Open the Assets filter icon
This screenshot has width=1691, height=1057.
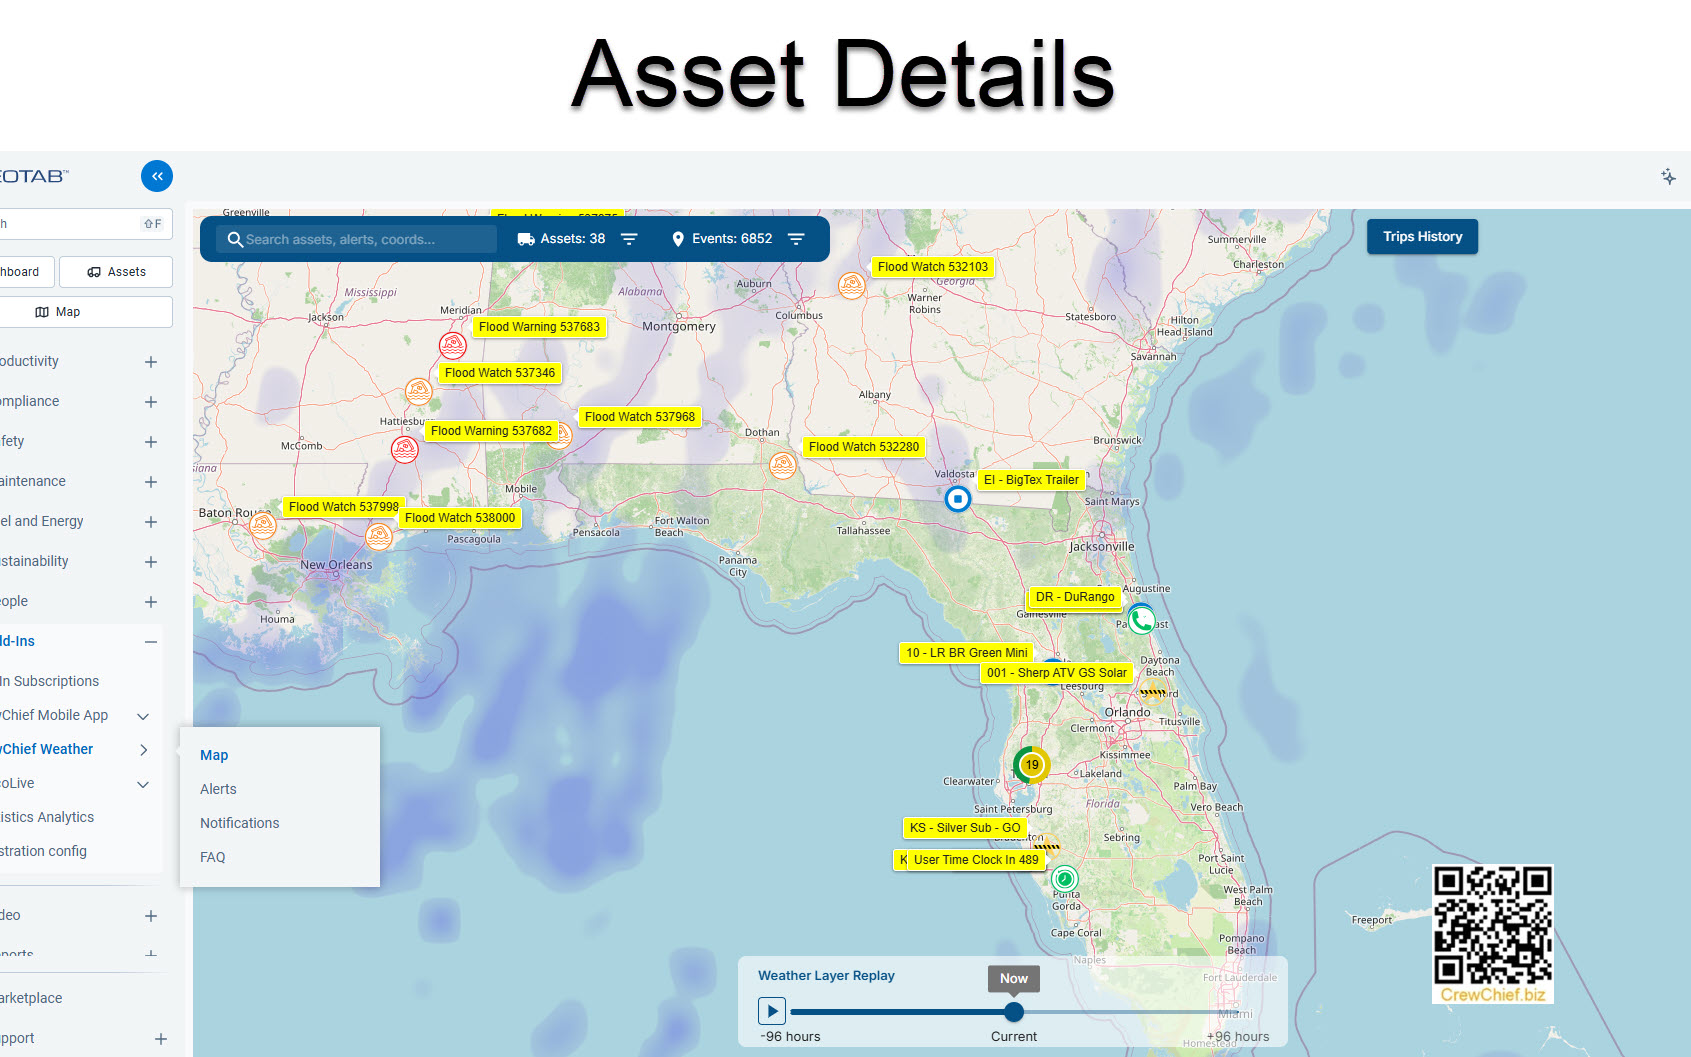tap(629, 239)
